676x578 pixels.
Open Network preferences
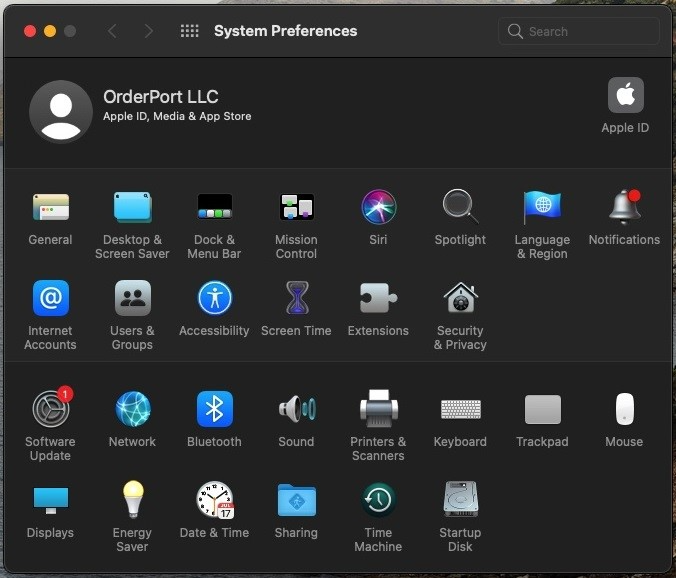point(132,409)
